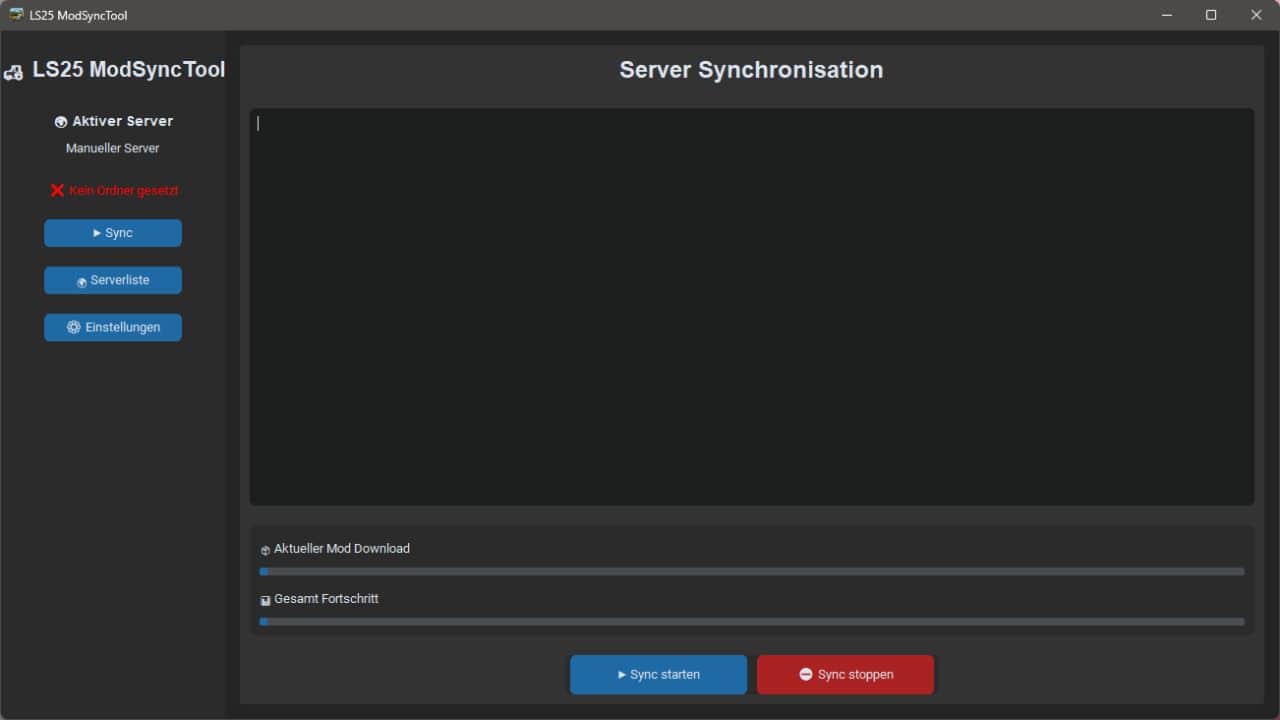The image size is (1280, 720).
Task: Click the Manueller Server label
Action: point(113,148)
